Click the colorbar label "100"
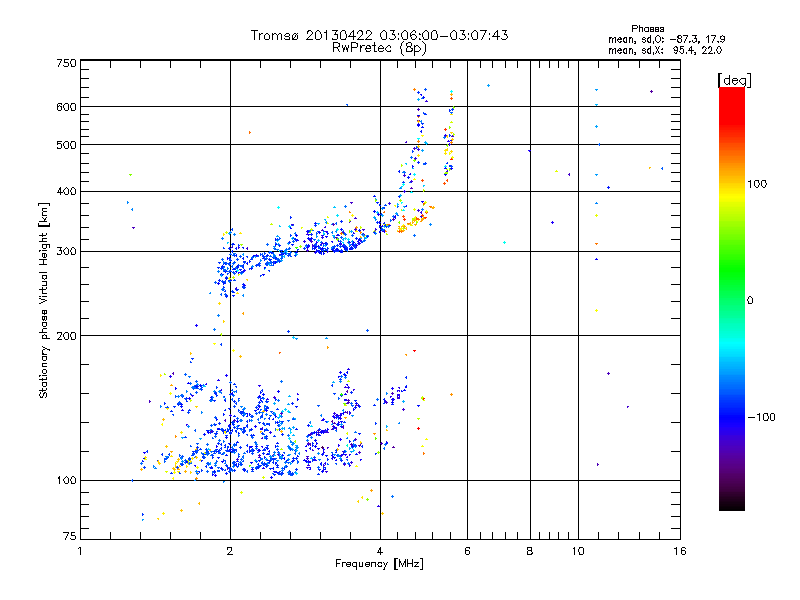Screen dimensions: 800x600 coord(757,184)
